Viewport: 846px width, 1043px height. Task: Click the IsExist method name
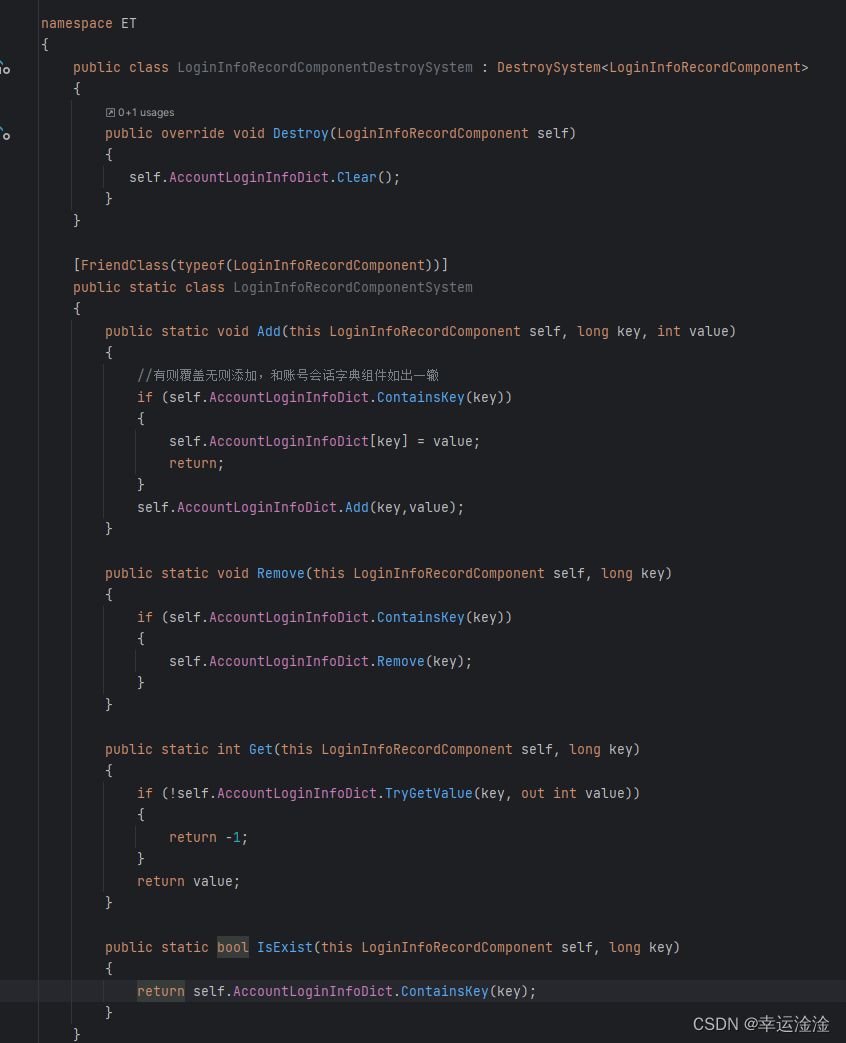285,947
